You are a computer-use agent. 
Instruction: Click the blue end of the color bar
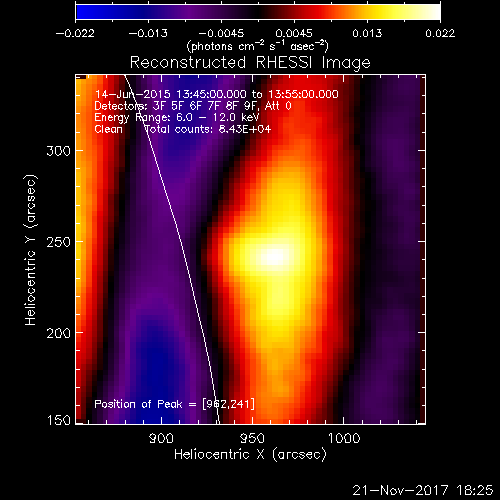pos(83,12)
